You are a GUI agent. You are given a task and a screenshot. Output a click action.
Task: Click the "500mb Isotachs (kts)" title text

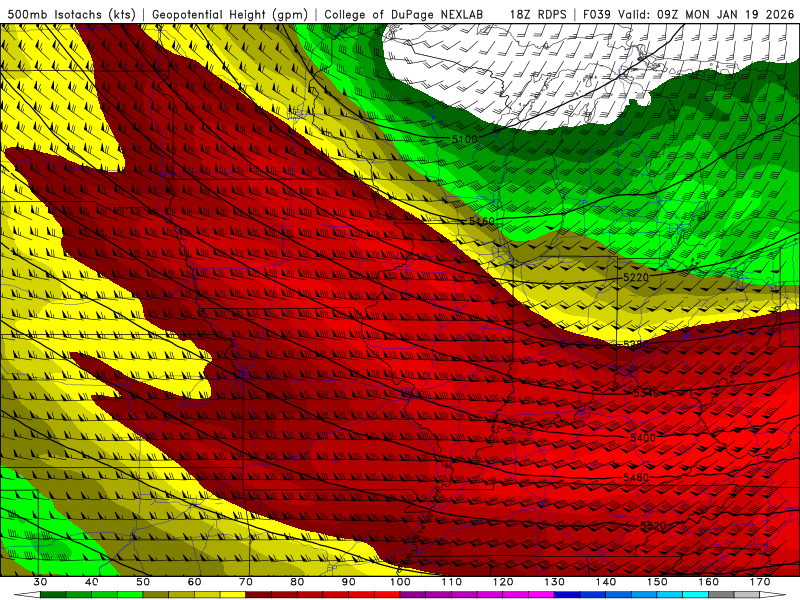[72, 14]
